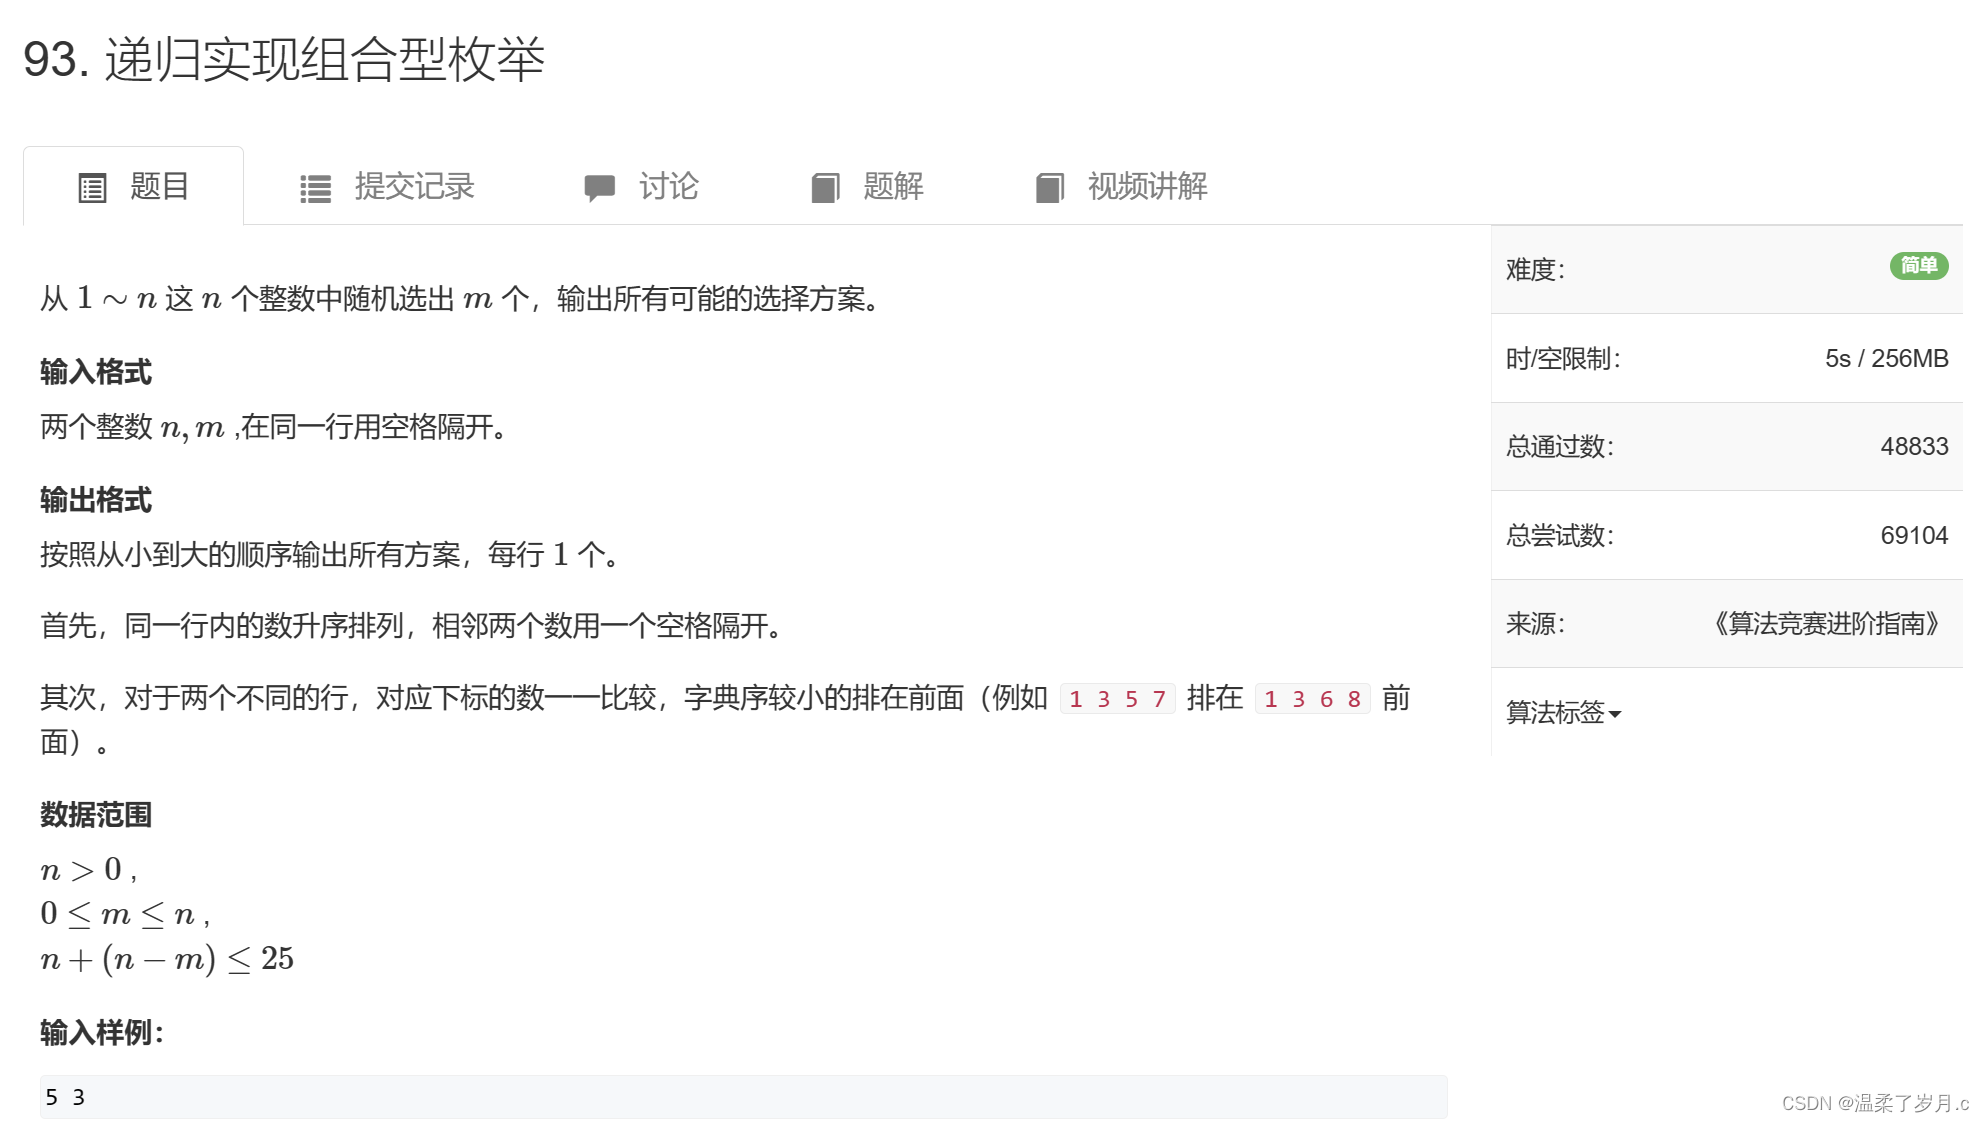This screenshot has width=1984, height=1122.
Task: Click the caret arrow beside 算法标签
Action: coord(1615,714)
